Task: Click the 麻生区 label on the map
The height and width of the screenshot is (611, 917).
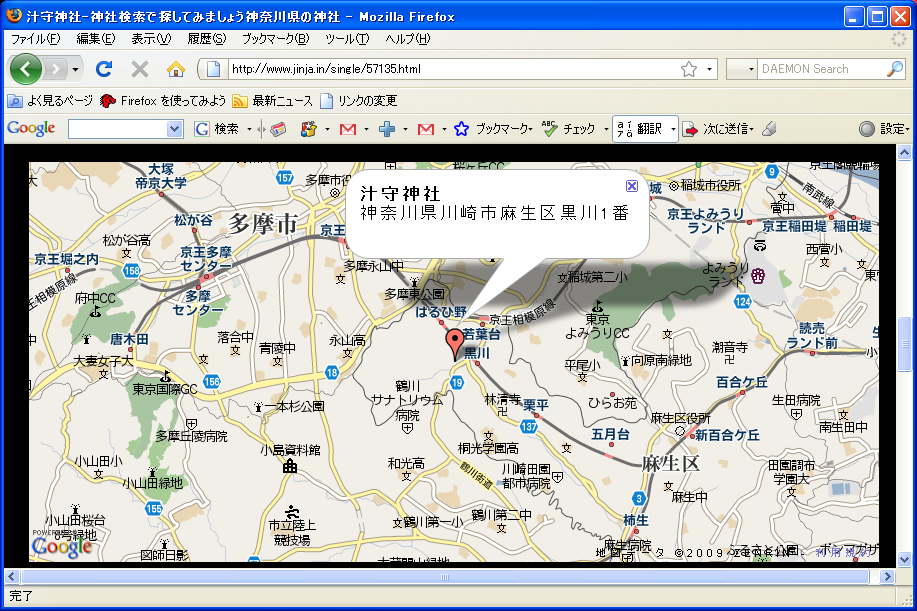Action: click(x=670, y=464)
